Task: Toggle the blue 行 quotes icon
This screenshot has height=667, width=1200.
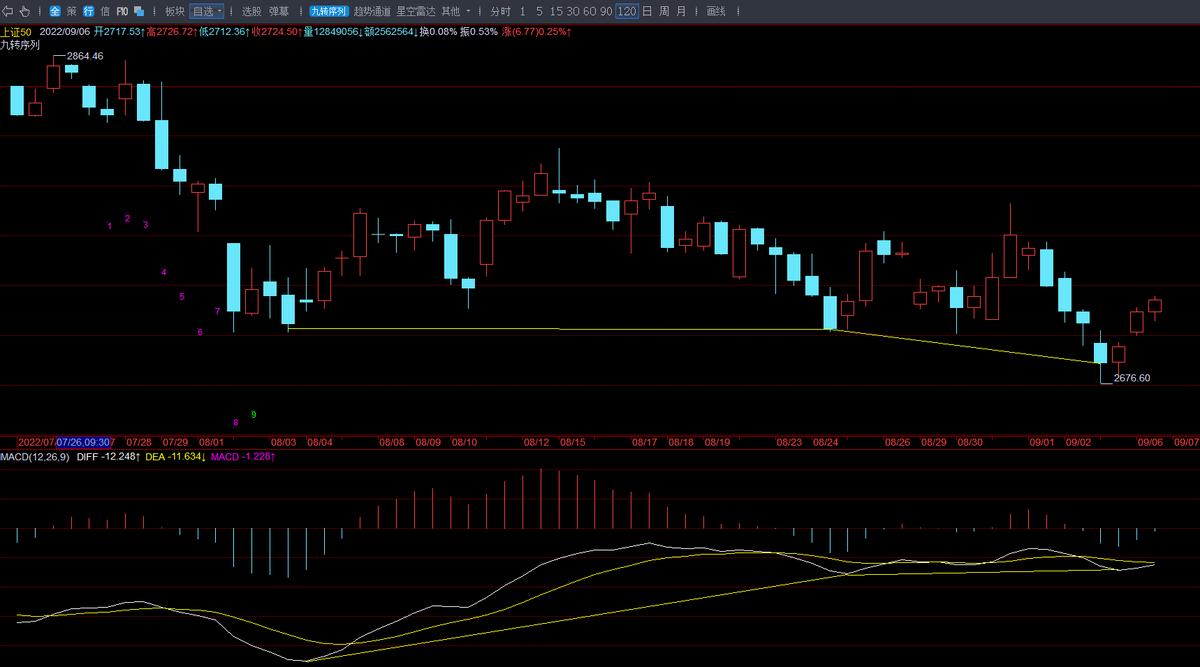Action: click(88, 11)
